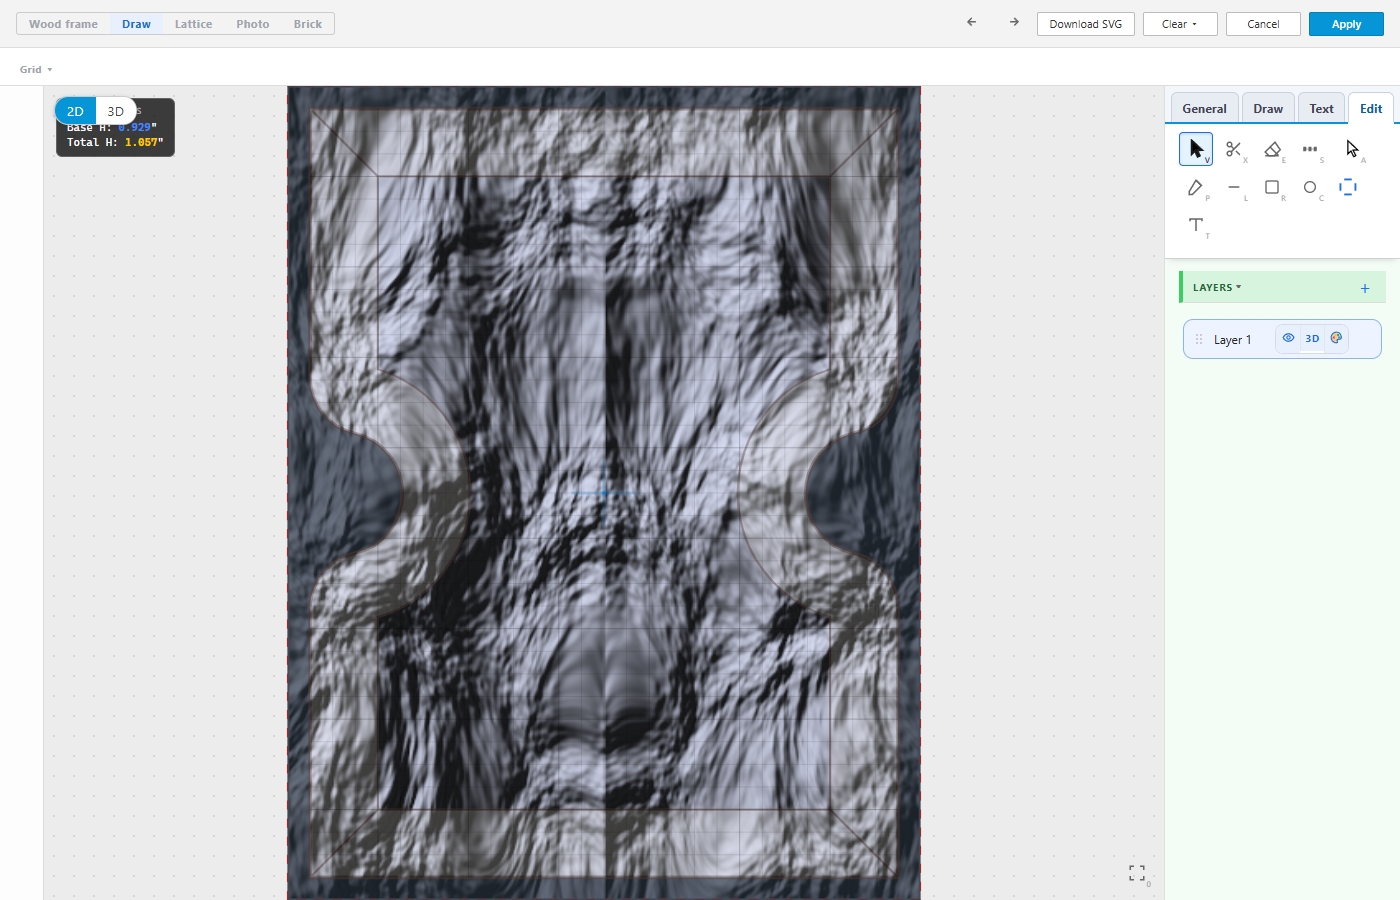
Task: Open the Clear dropdown menu
Action: (1180, 24)
